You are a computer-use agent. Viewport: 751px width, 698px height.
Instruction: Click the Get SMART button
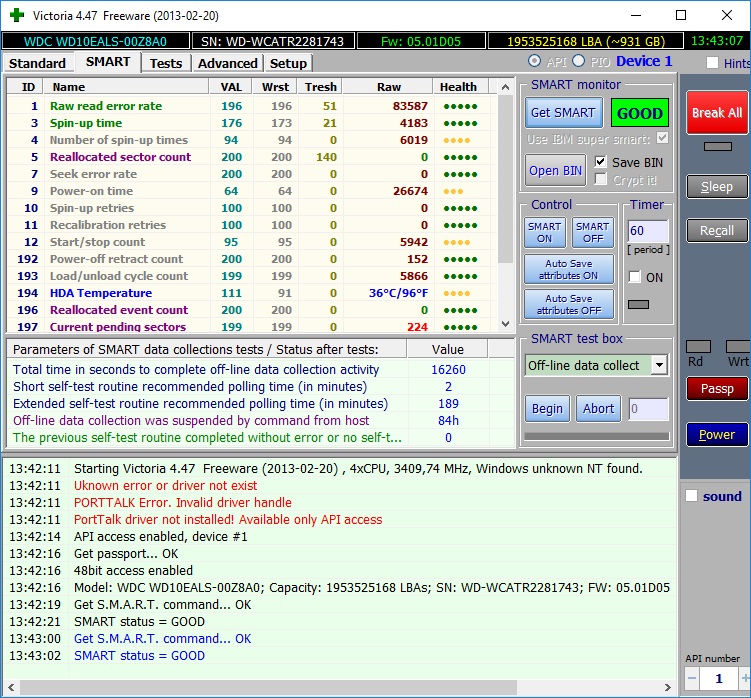(563, 113)
